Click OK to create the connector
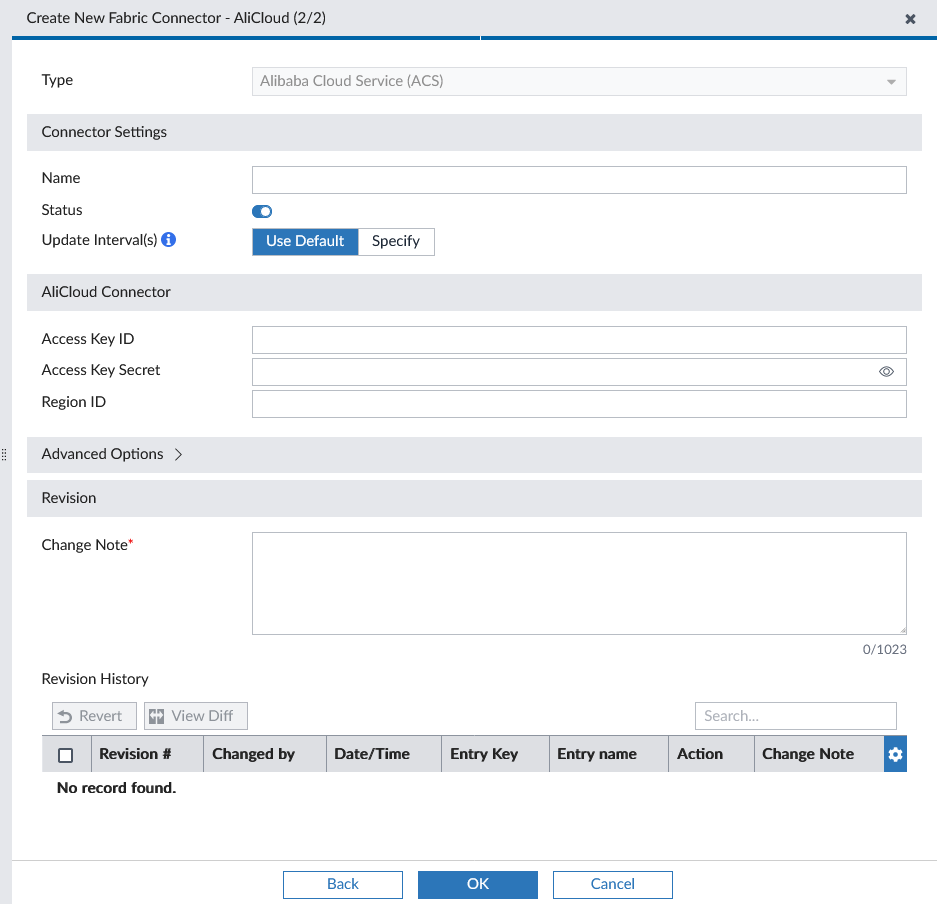This screenshot has height=904, width=939. pos(477,884)
